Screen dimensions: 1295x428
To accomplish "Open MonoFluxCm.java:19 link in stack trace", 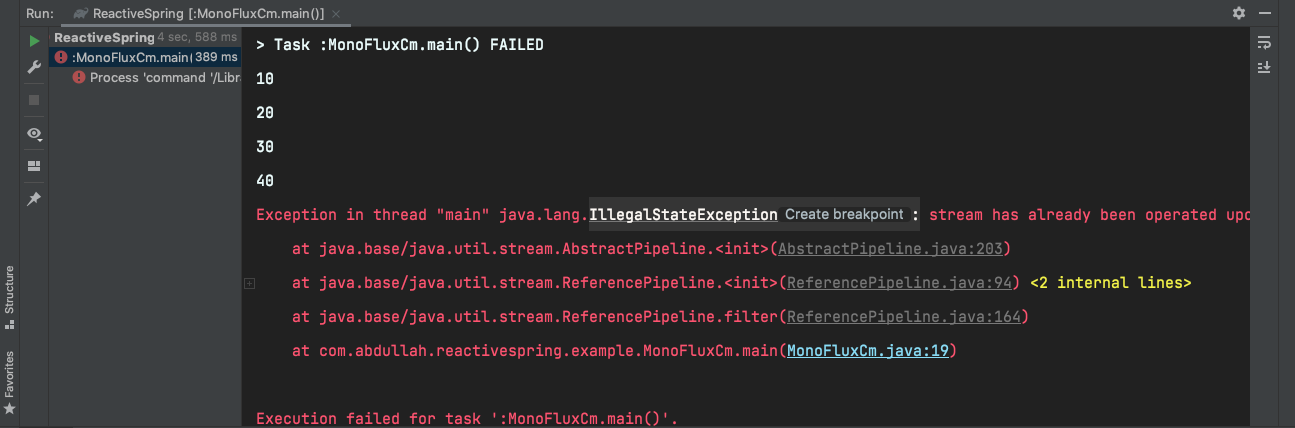I will (869, 351).
